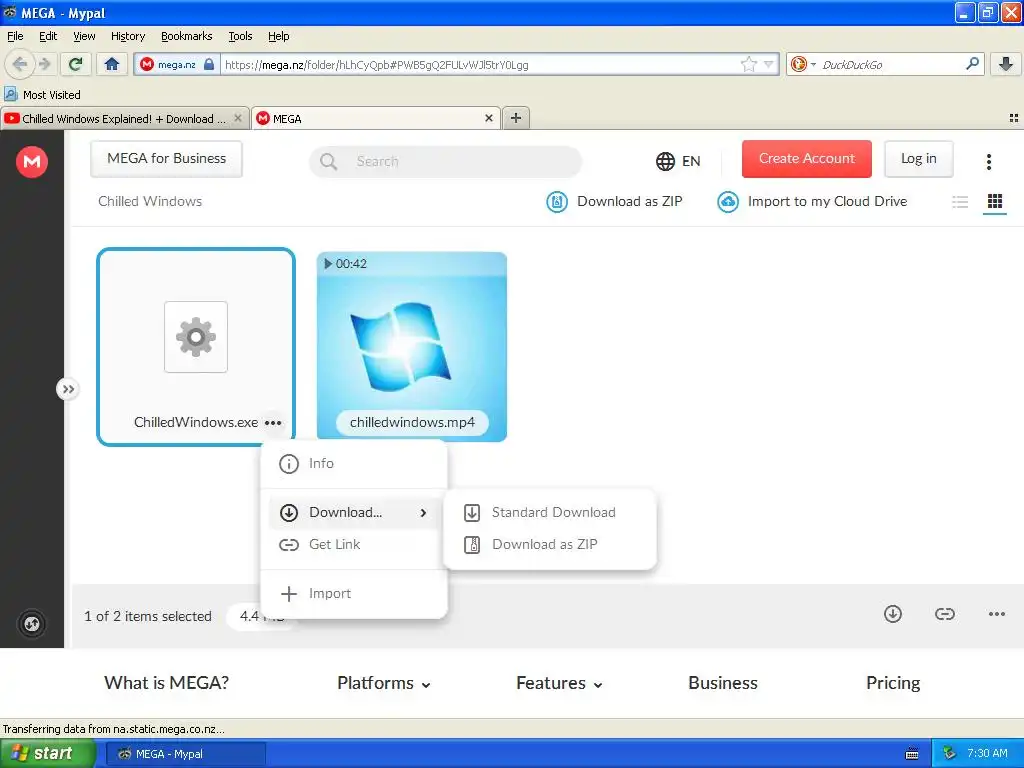Open the Bookmarks menu
The width and height of the screenshot is (1024, 768).
[x=187, y=36]
